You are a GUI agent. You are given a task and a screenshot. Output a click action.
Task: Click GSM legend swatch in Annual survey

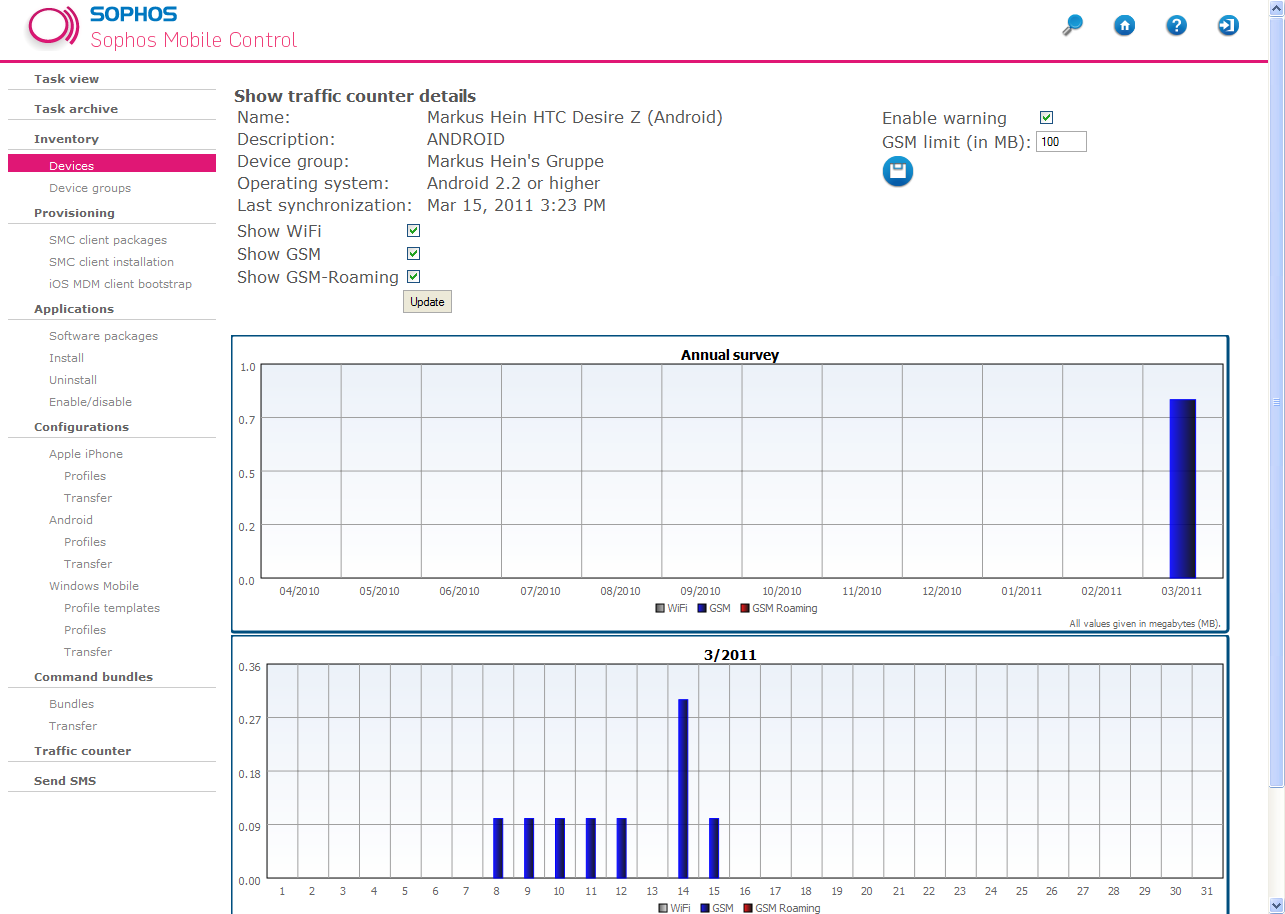(x=704, y=608)
